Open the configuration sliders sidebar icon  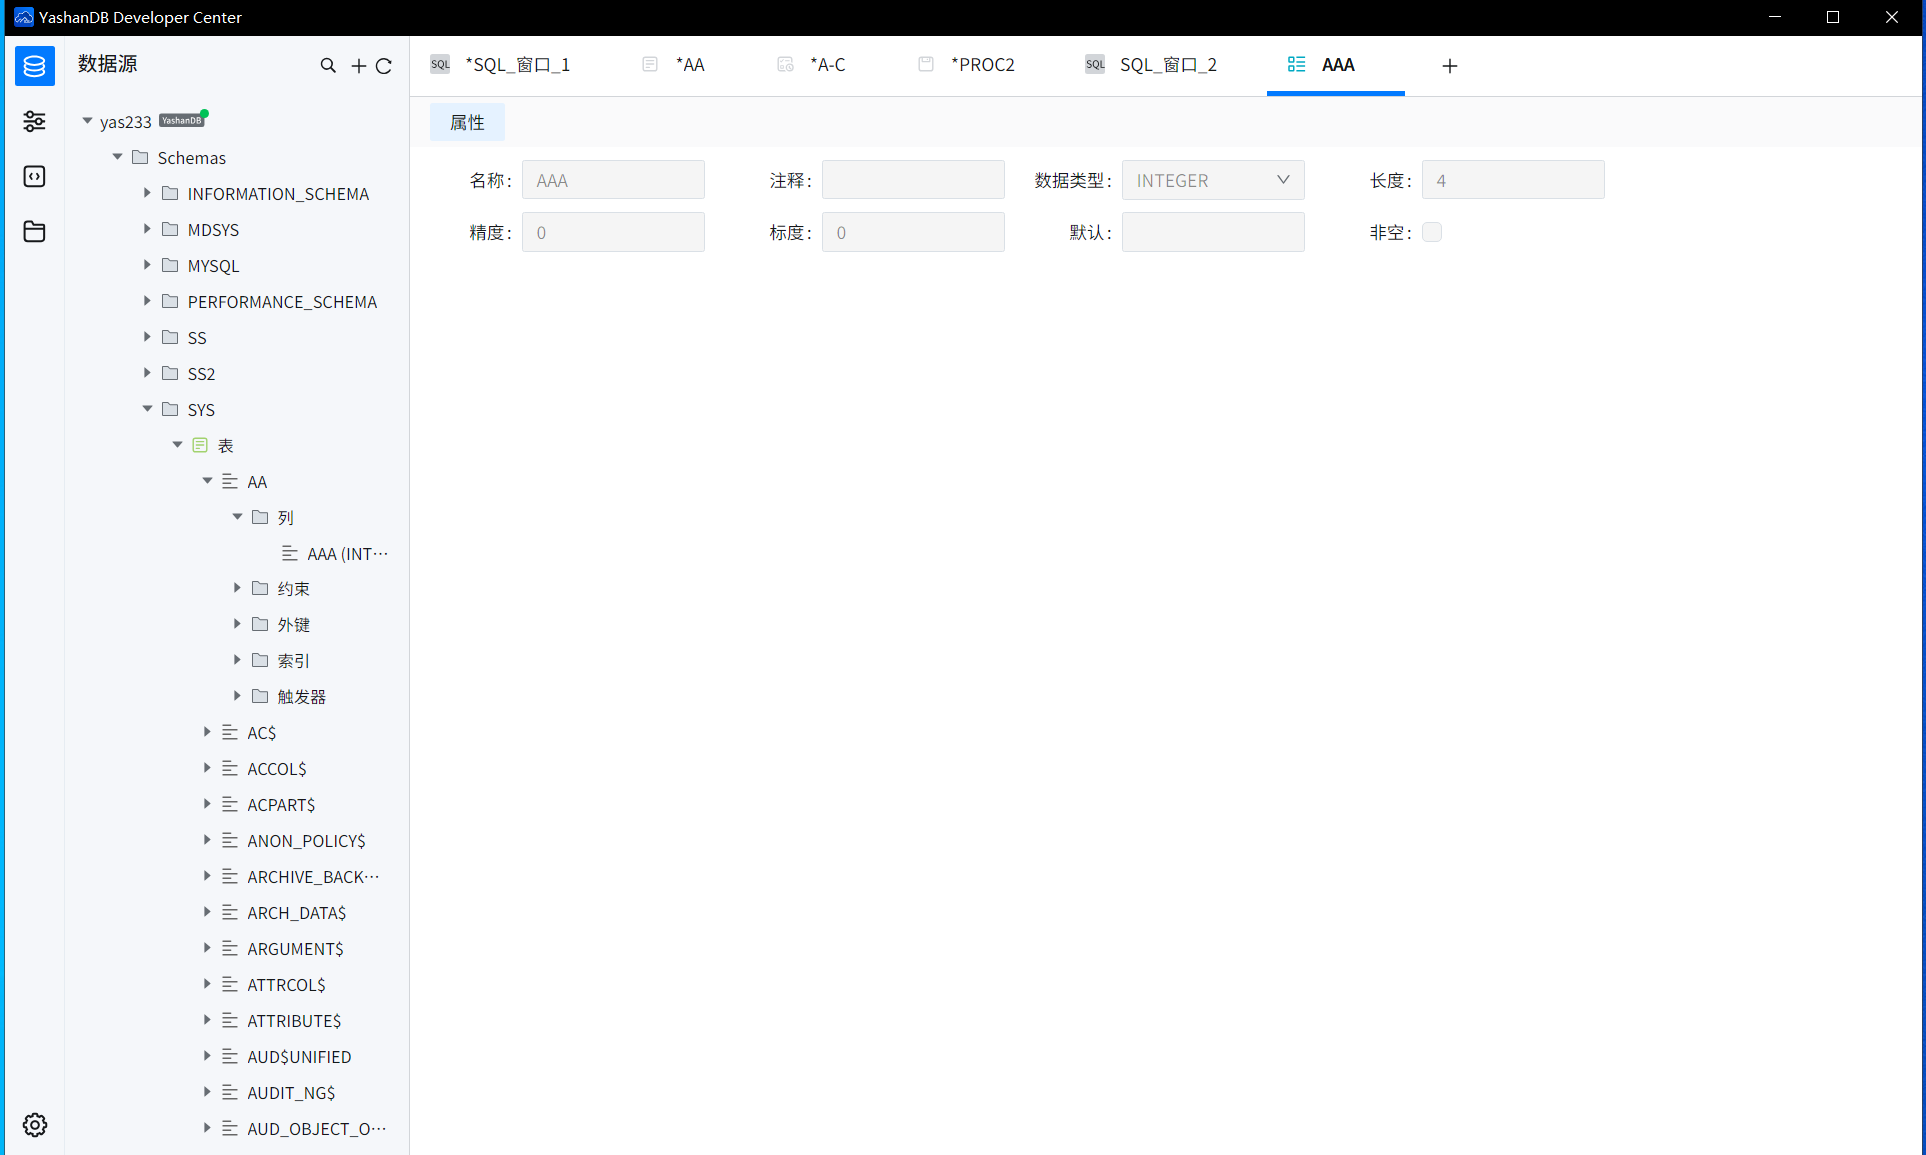35,121
